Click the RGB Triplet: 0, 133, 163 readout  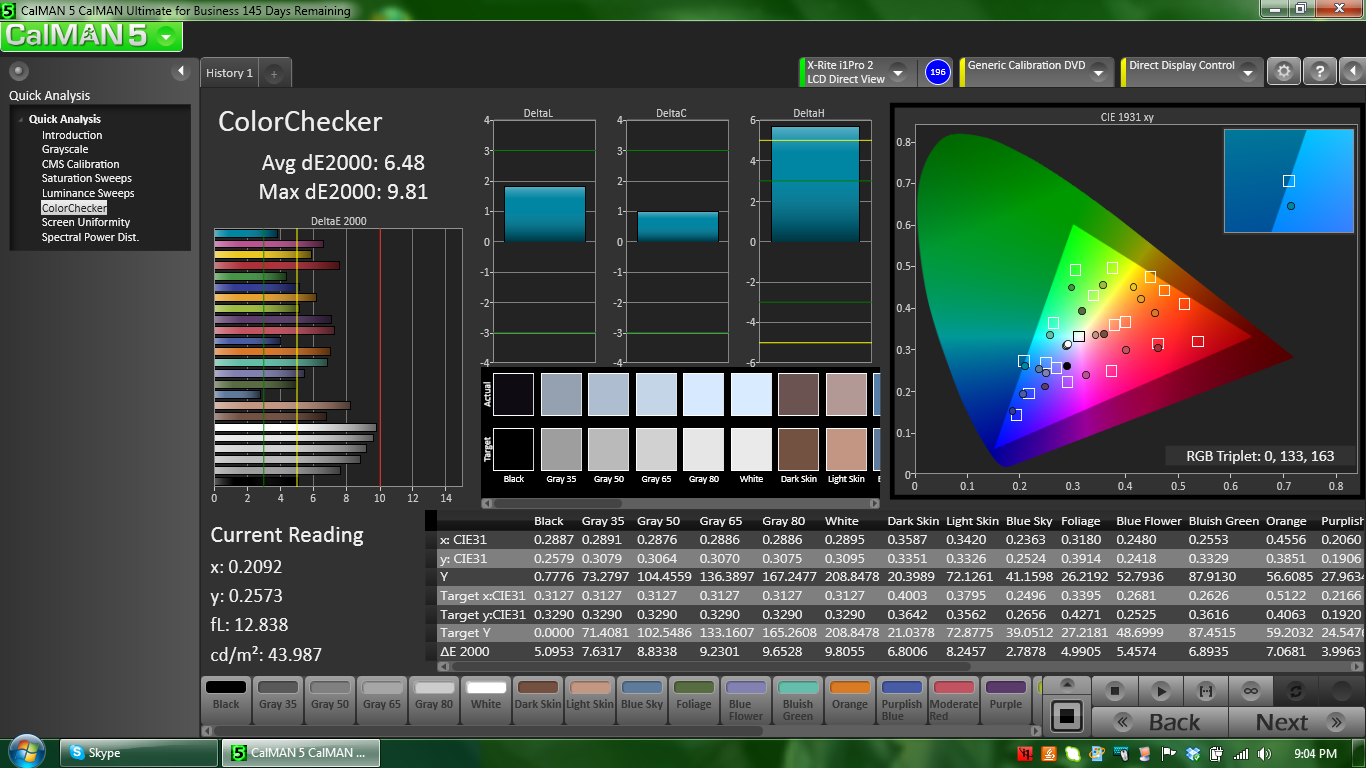[x=1260, y=456]
